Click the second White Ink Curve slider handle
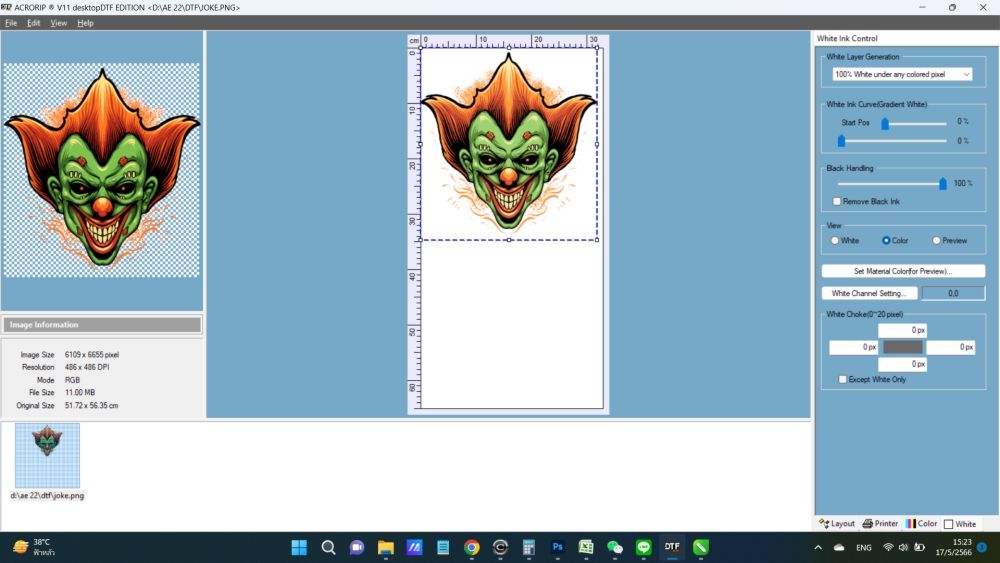This screenshot has width=1000, height=563. [841, 141]
